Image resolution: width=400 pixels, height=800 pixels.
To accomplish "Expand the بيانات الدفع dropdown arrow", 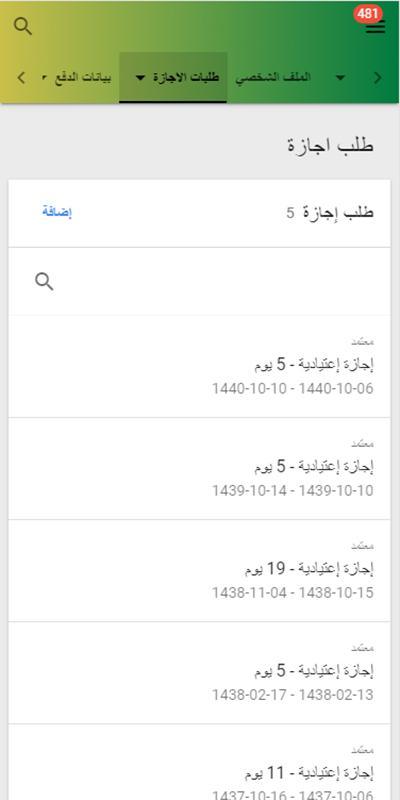I will 44,78.
